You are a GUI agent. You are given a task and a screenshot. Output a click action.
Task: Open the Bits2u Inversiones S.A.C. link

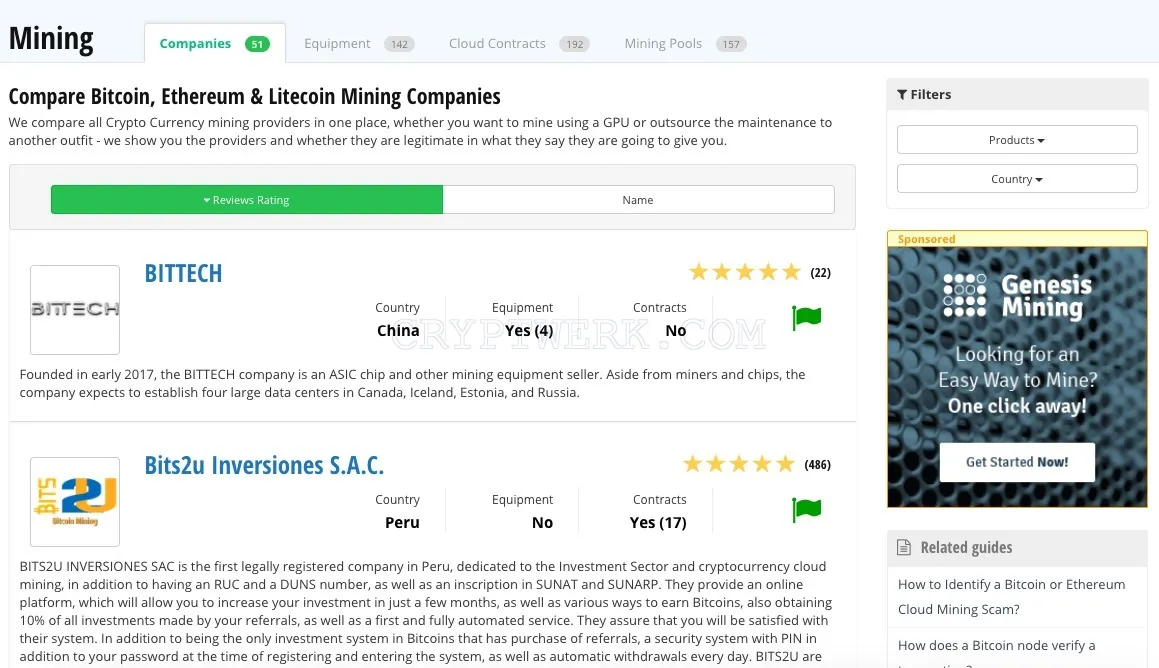tap(264, 466)
